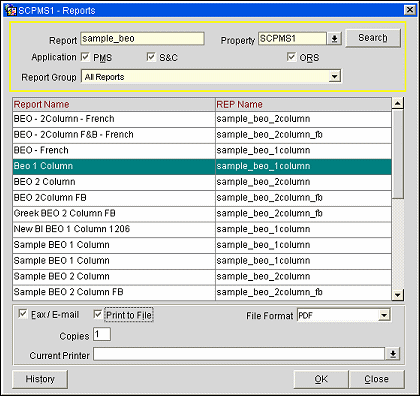Select the BEO - French report row
Image resolution: width=420 pixels, height=396 pixels.
[202, 150]
